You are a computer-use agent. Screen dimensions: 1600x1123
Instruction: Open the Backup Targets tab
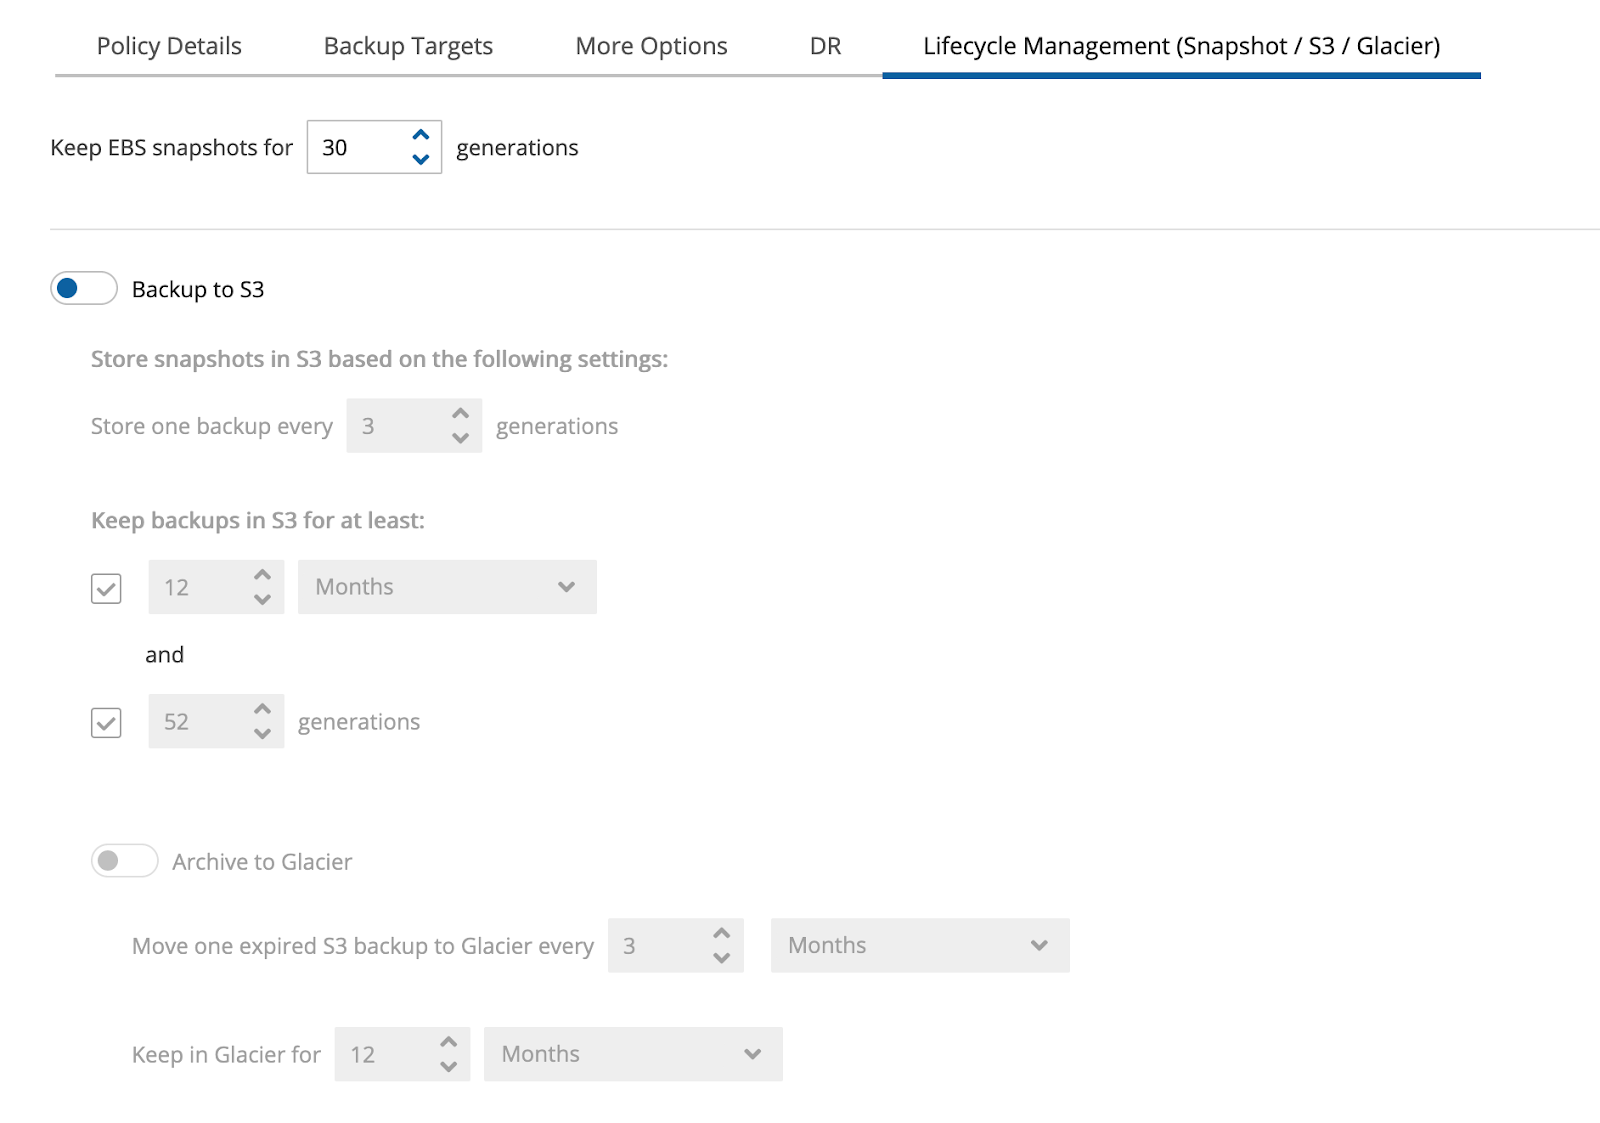click(x=408, y=46)
